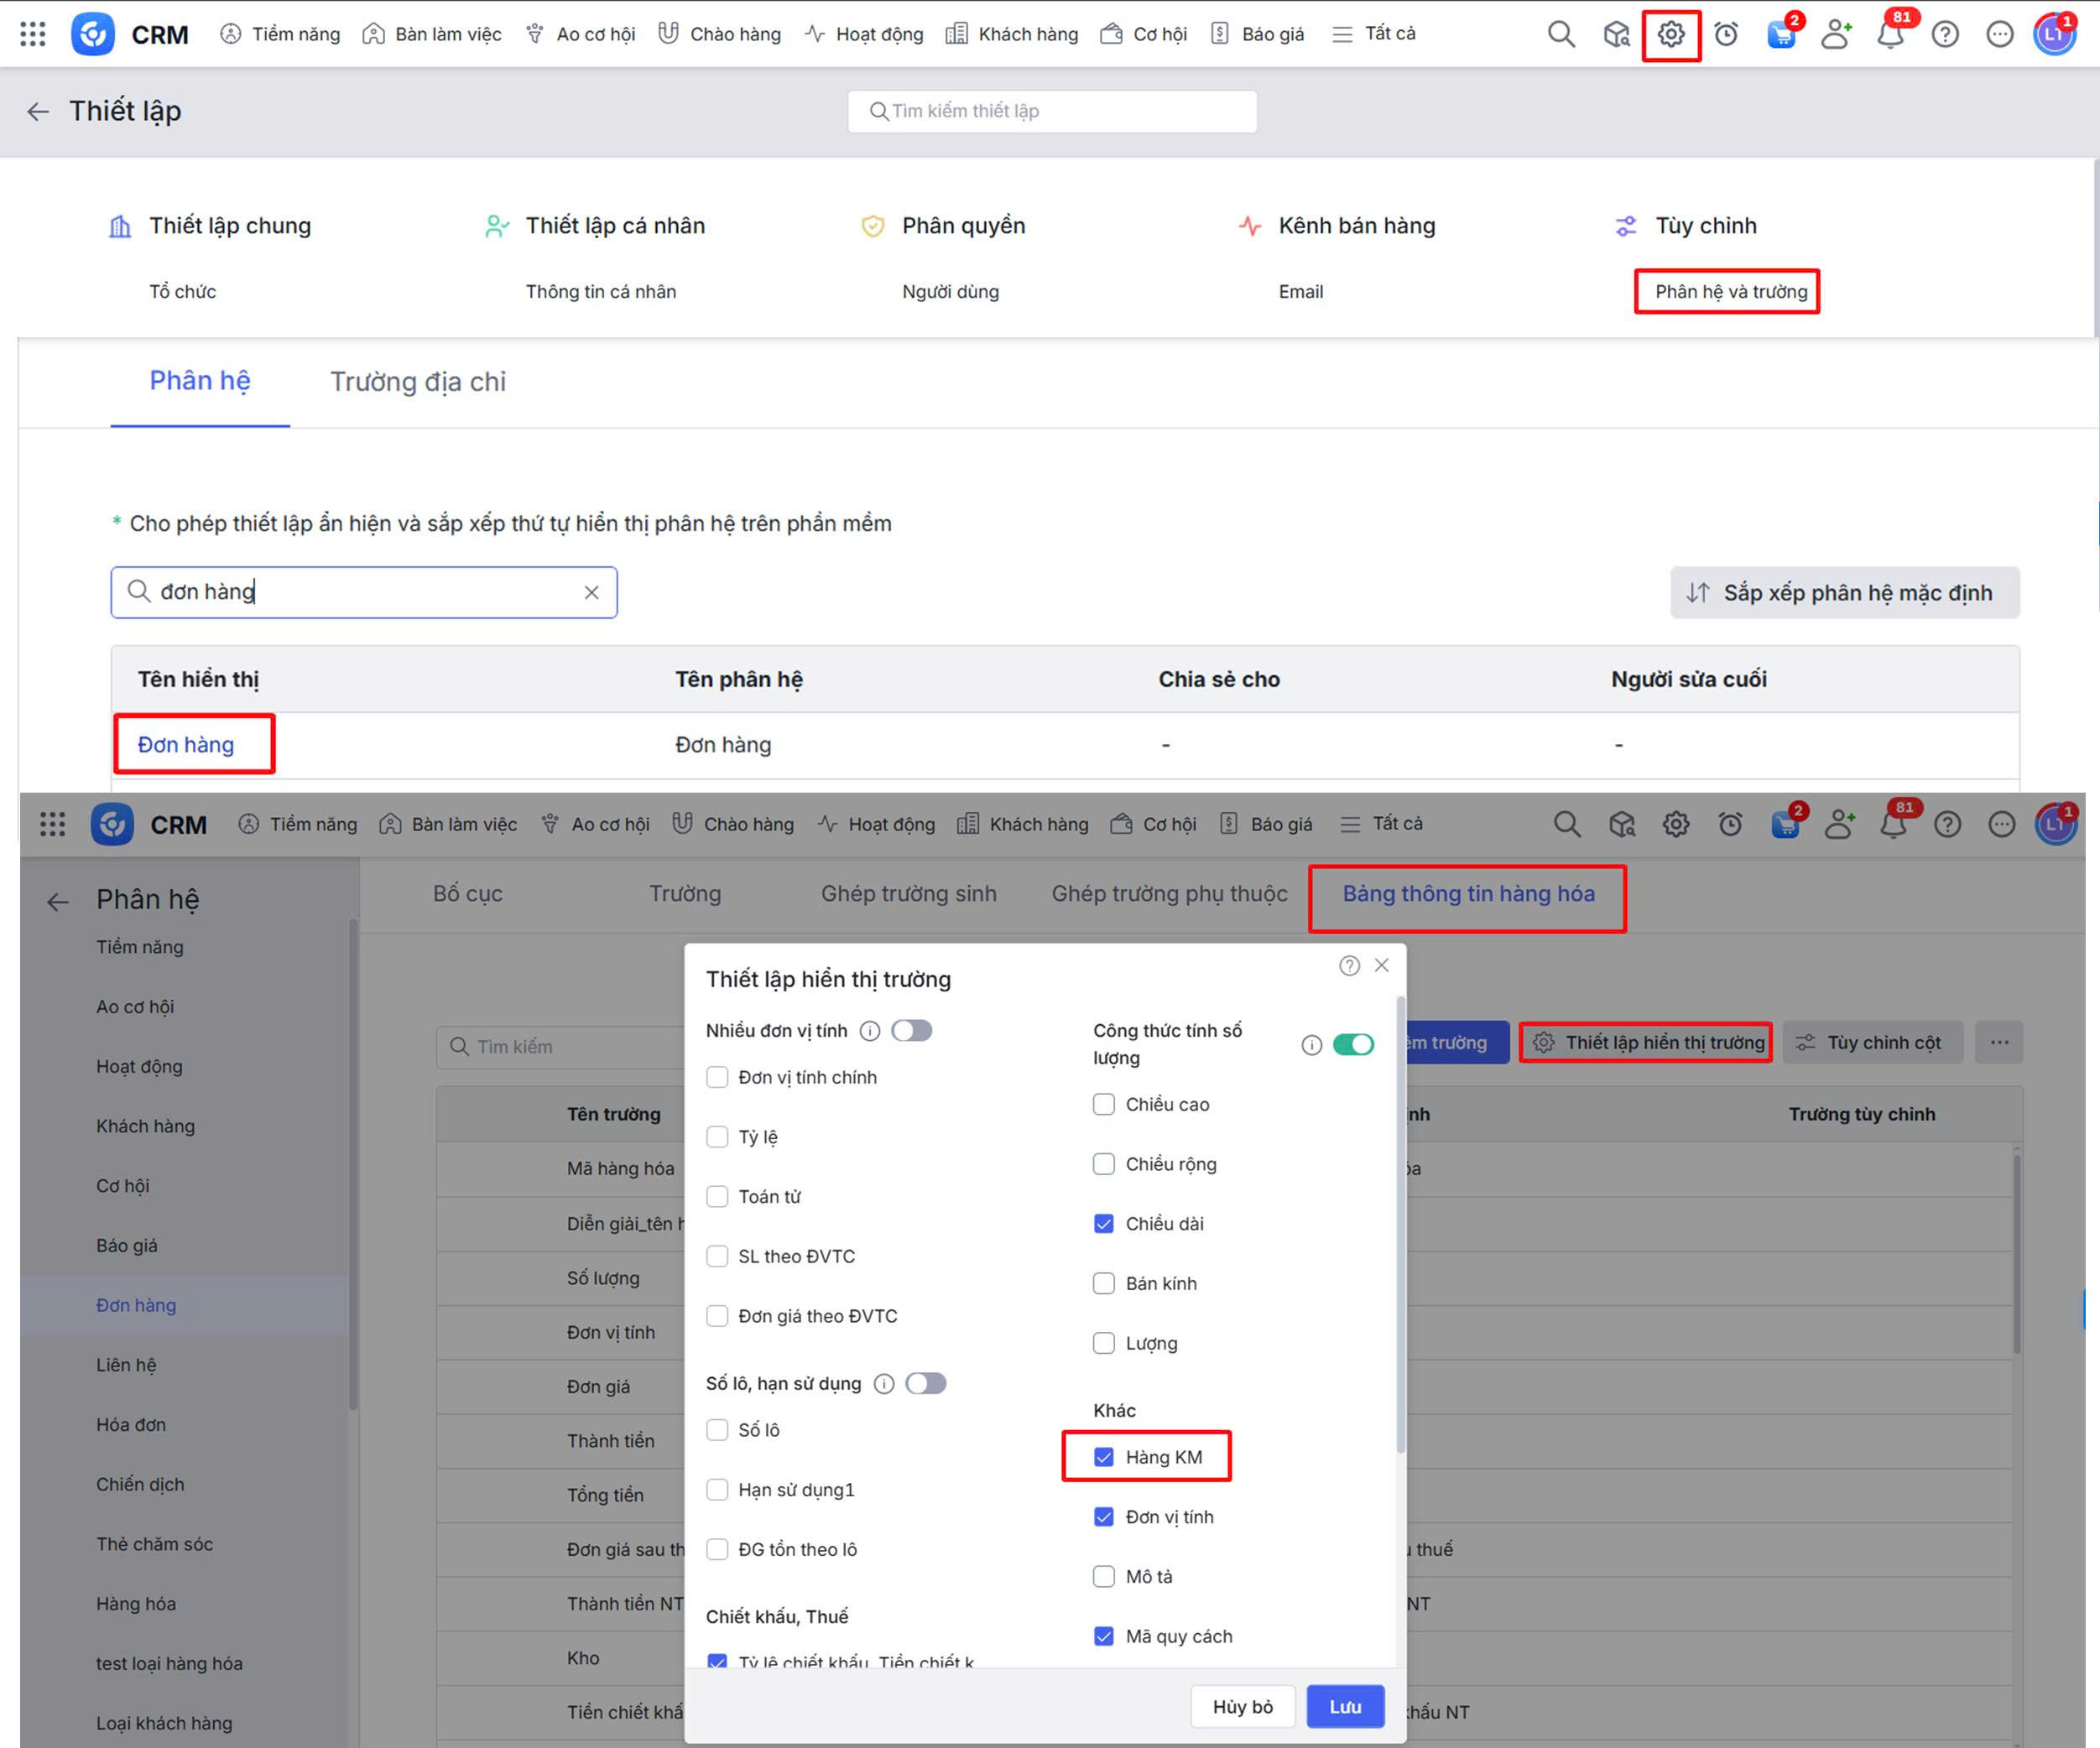Open the alarm clock reminder icon
Screen dimensions: 2100x1748
[x=1726, y=34]
